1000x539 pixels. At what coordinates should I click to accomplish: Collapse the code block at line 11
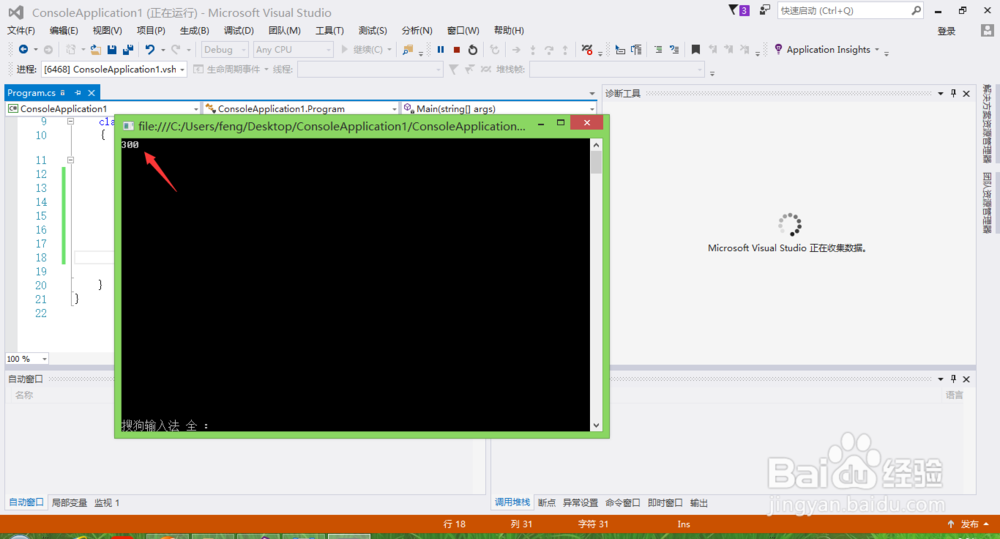point(71,160)
